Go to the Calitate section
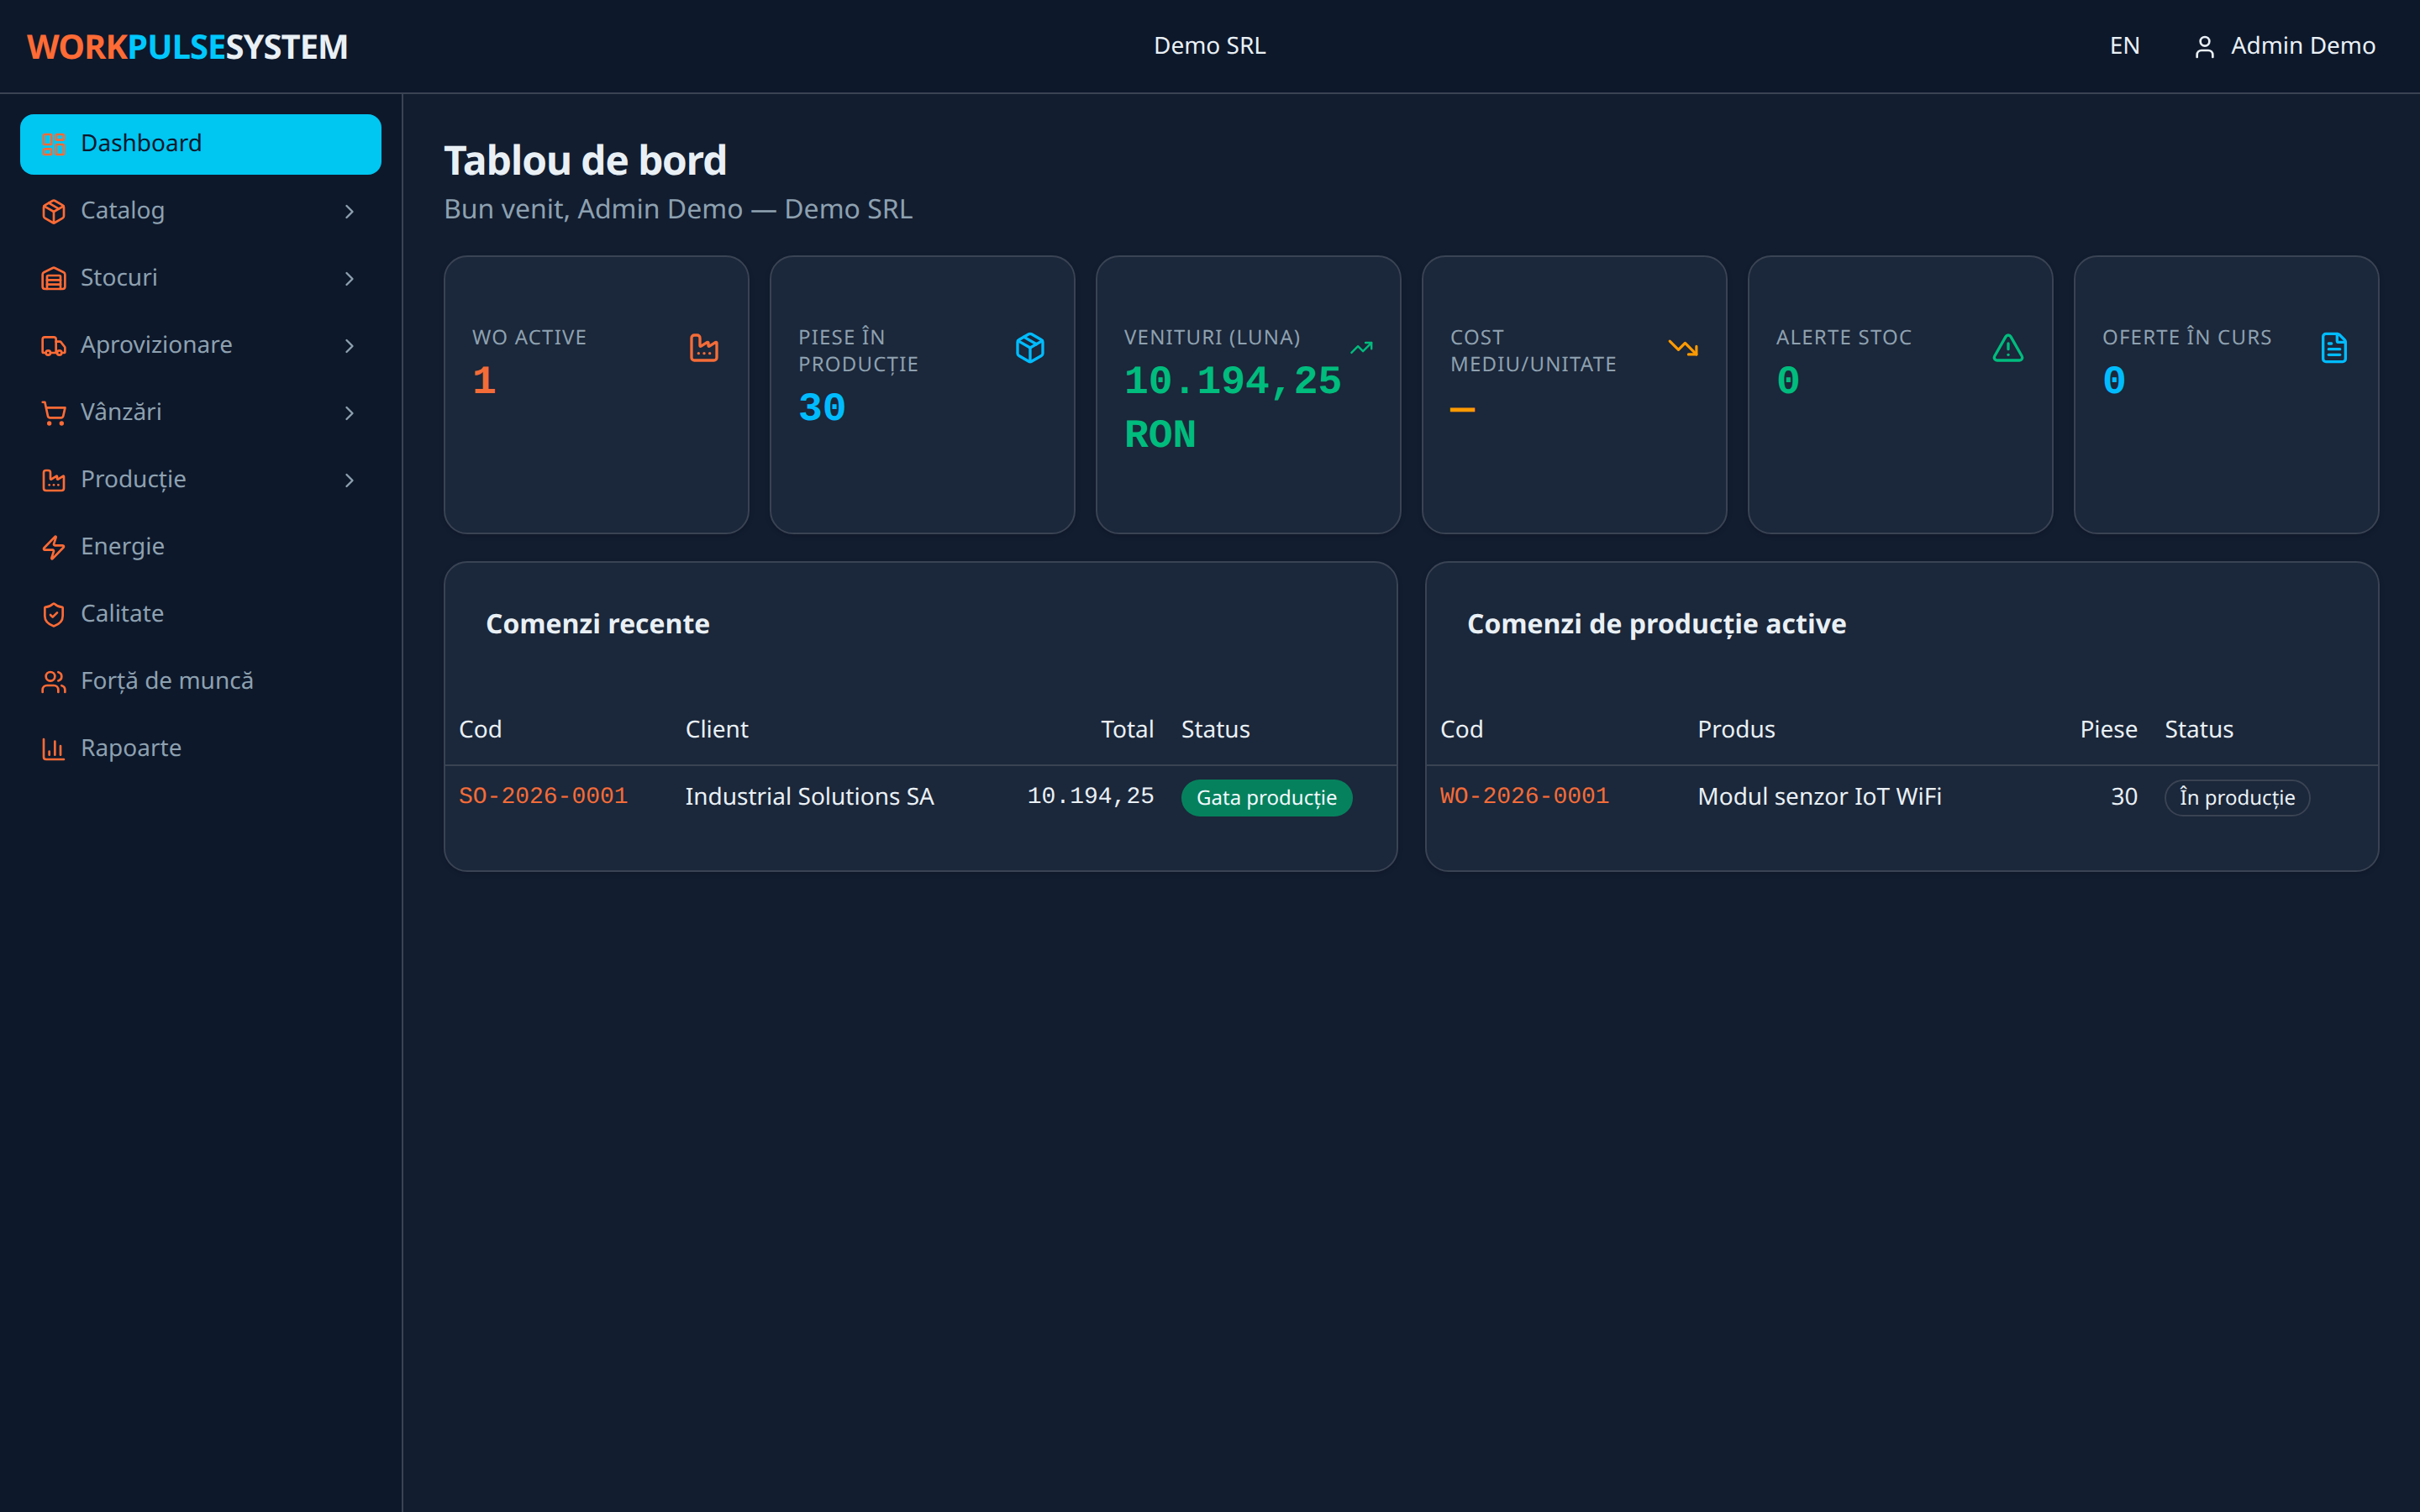The image size is (2420, 1512). [200, 614]
